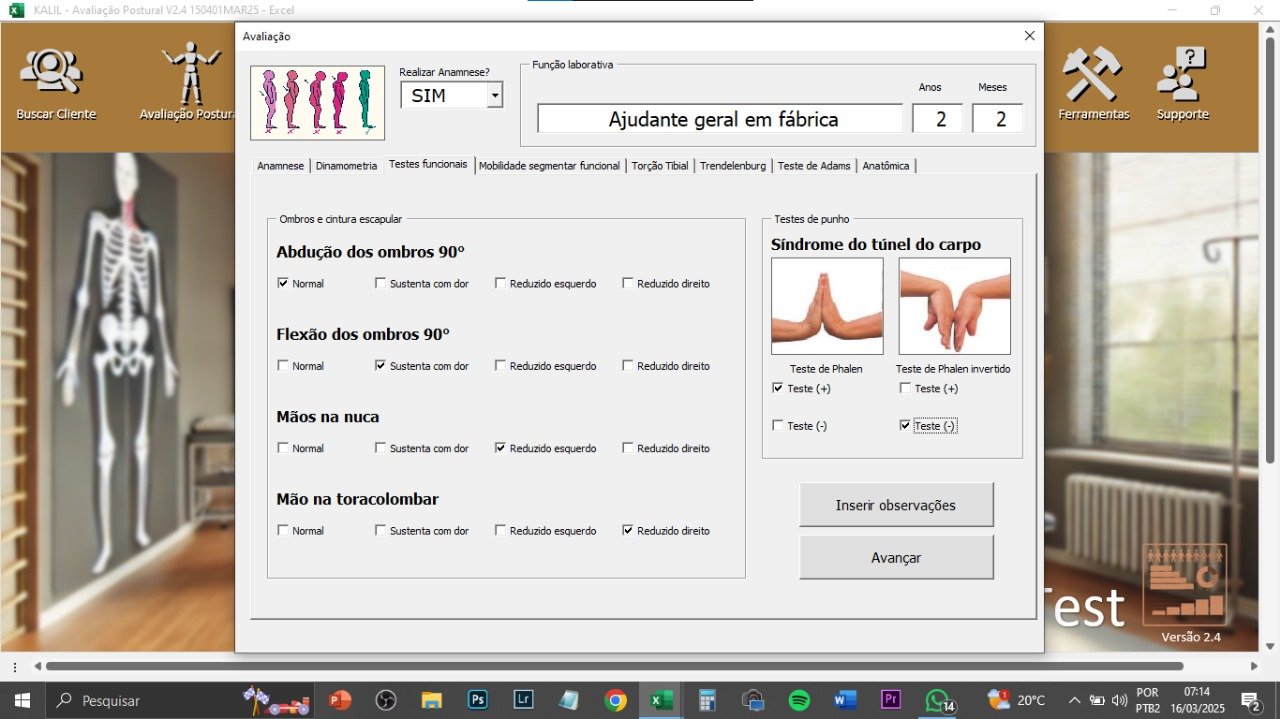Image resolution: width=1280 pixels, height=719 pixels.
Task: Click the posture silhouettes image
Action: 317,102
